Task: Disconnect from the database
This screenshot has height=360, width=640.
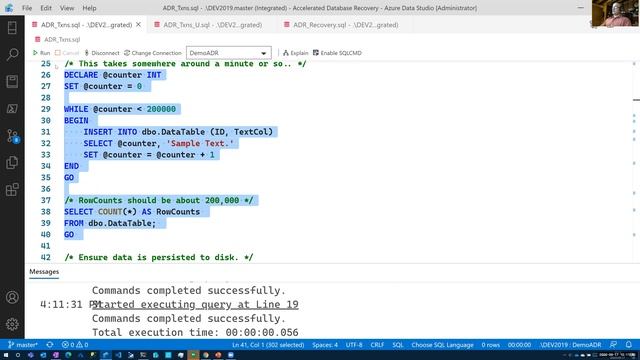Action: (102, 53)
